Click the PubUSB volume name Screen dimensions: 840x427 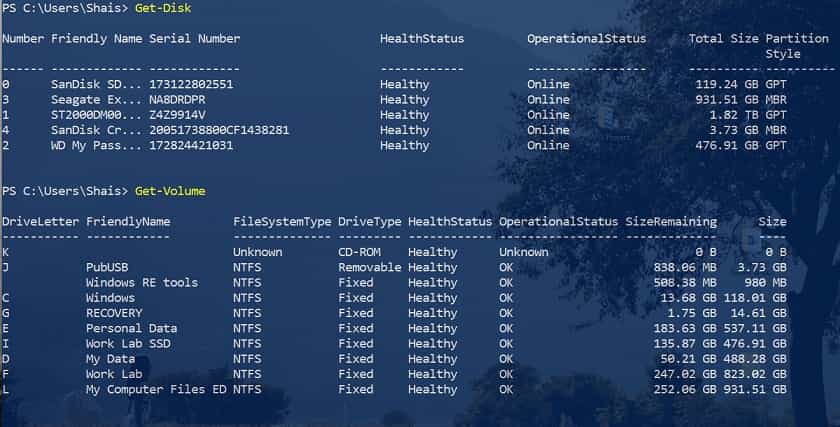[107, 267]
